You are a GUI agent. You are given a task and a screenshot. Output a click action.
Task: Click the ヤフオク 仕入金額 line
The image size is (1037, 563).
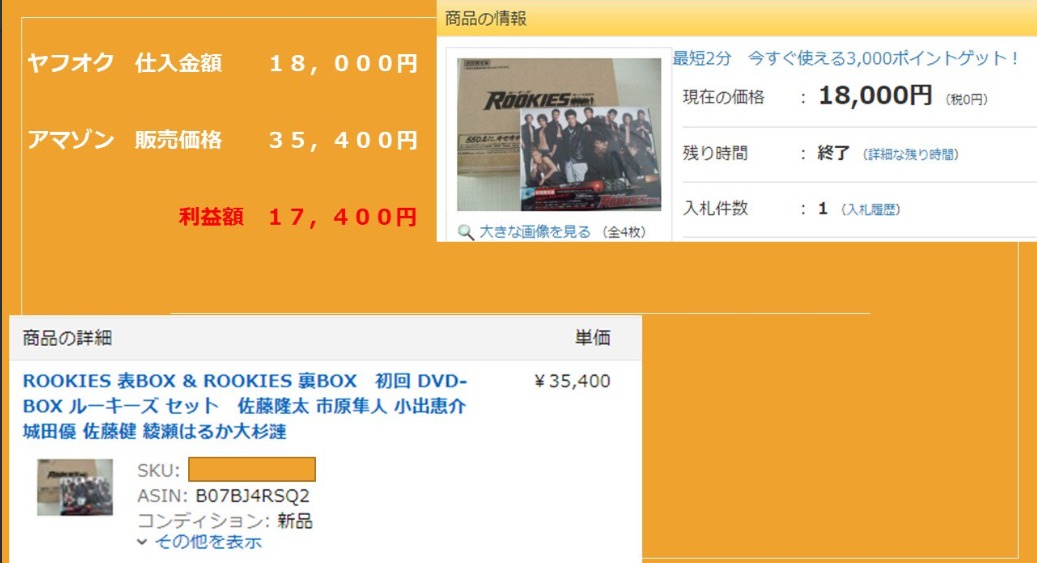tap(222, 64)
